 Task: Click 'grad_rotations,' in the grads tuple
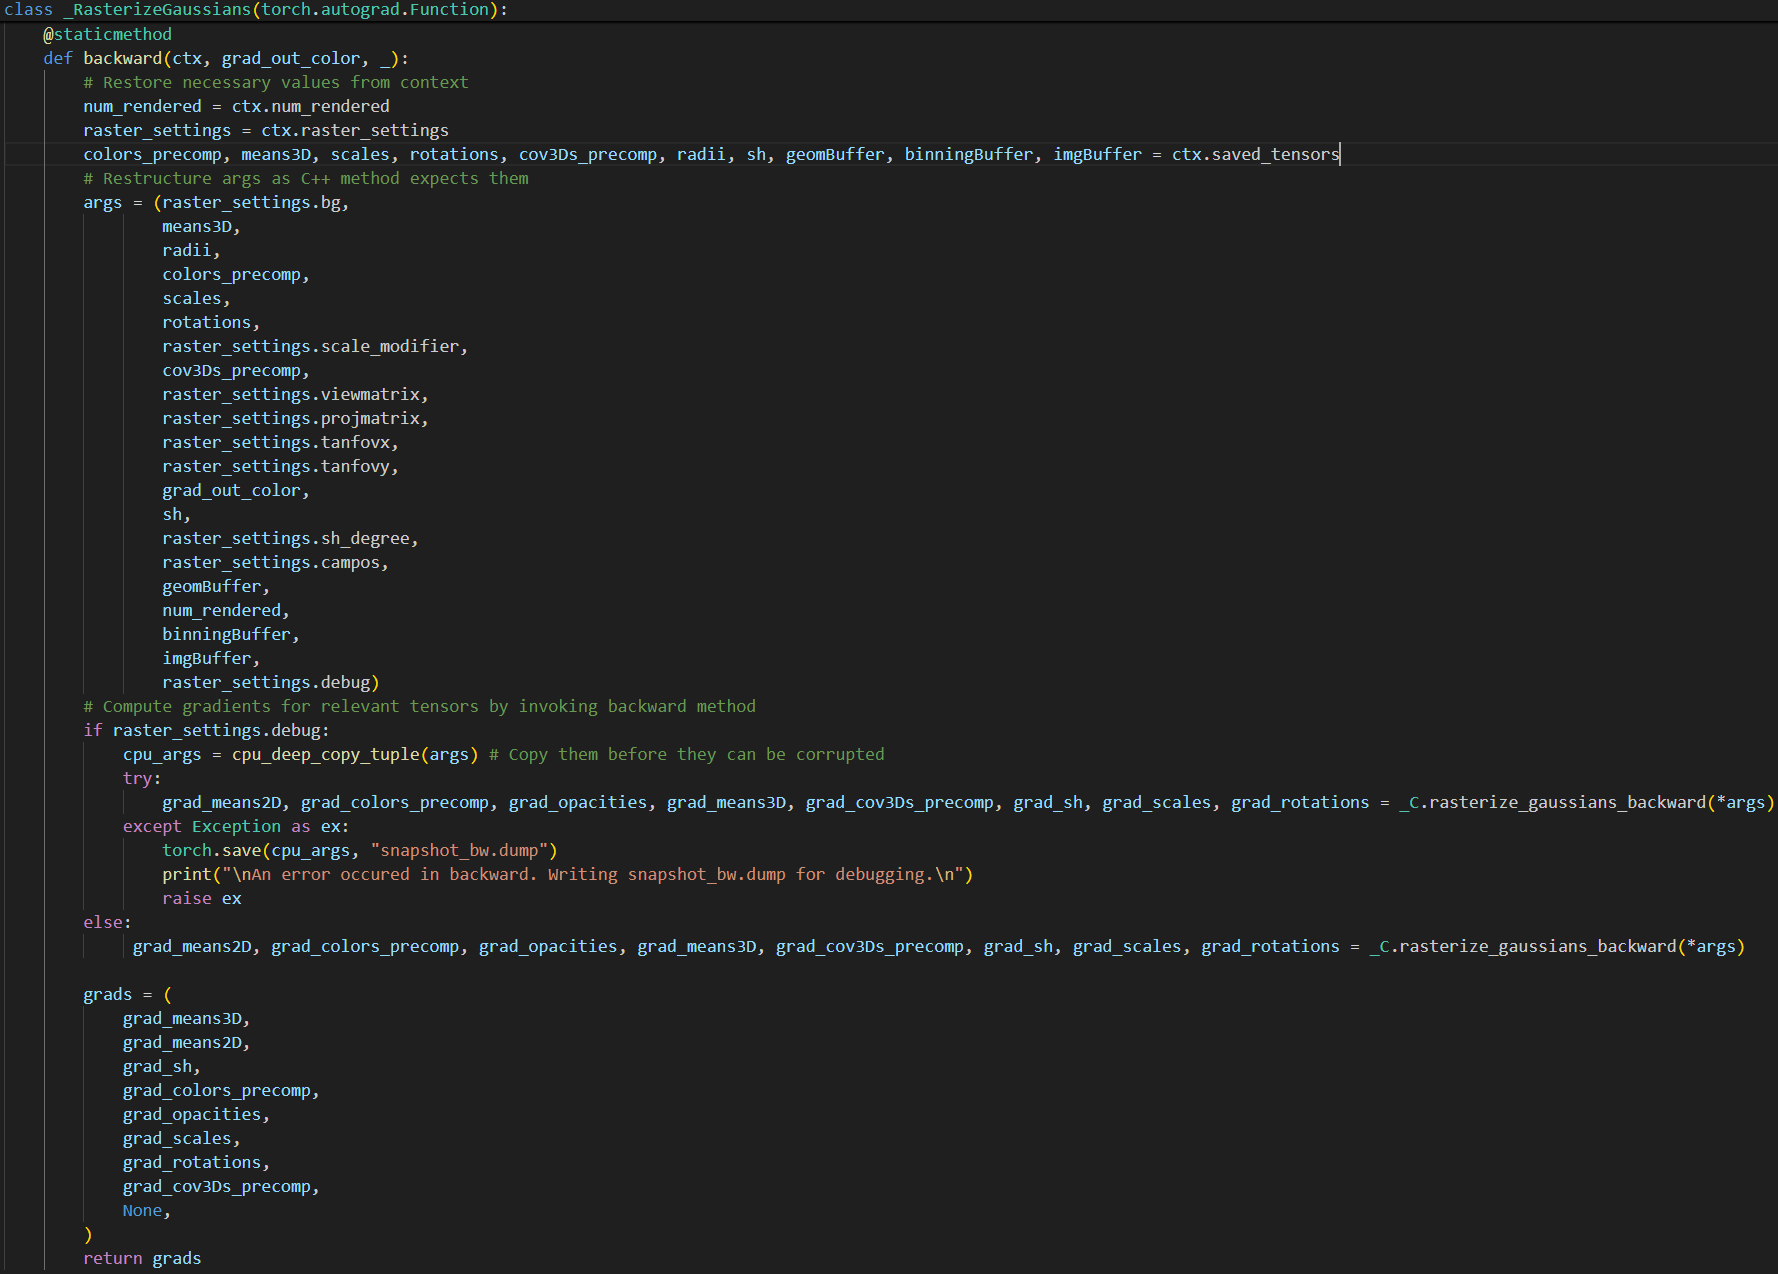click(x=196, y=1162)
